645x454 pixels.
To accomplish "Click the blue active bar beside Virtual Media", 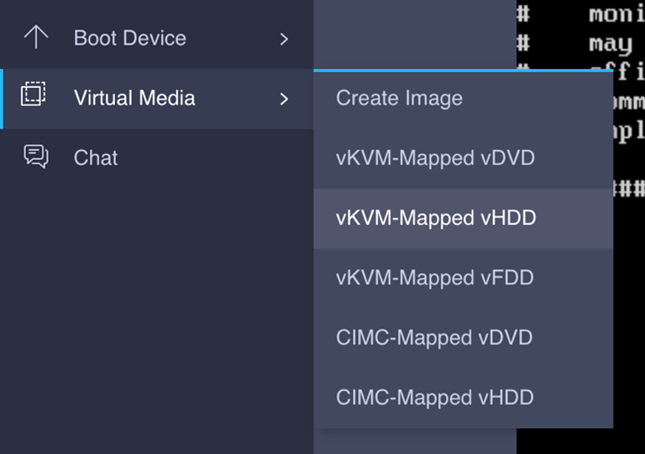I will (1, 99).
